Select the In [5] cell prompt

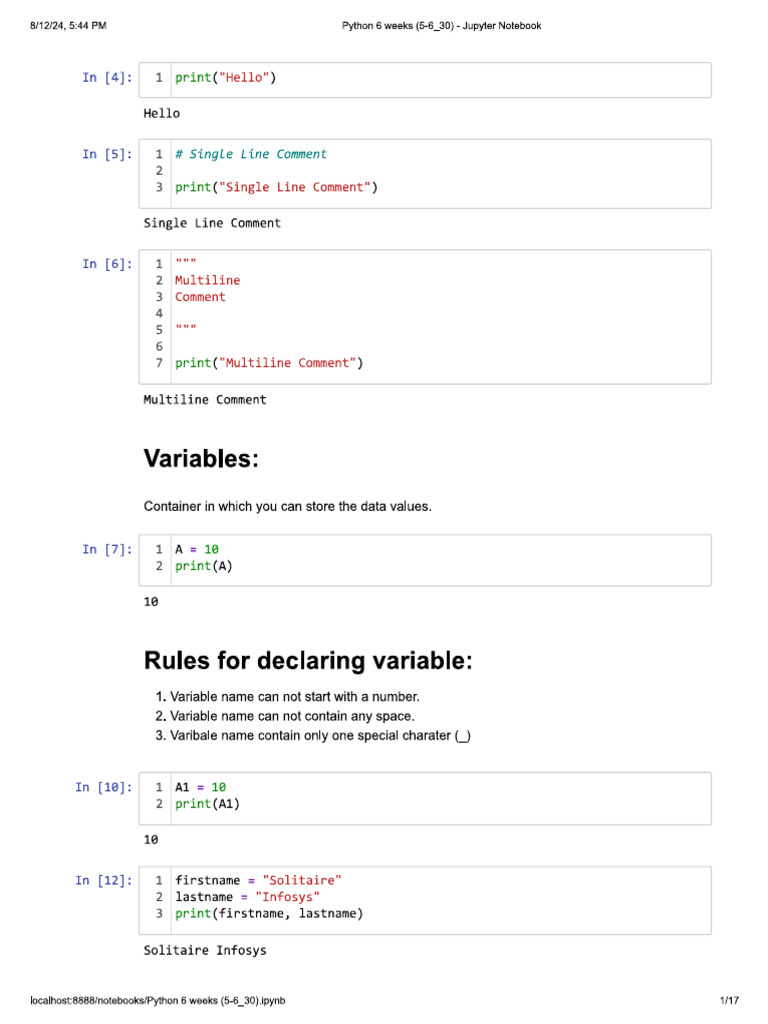coord(107,154)
